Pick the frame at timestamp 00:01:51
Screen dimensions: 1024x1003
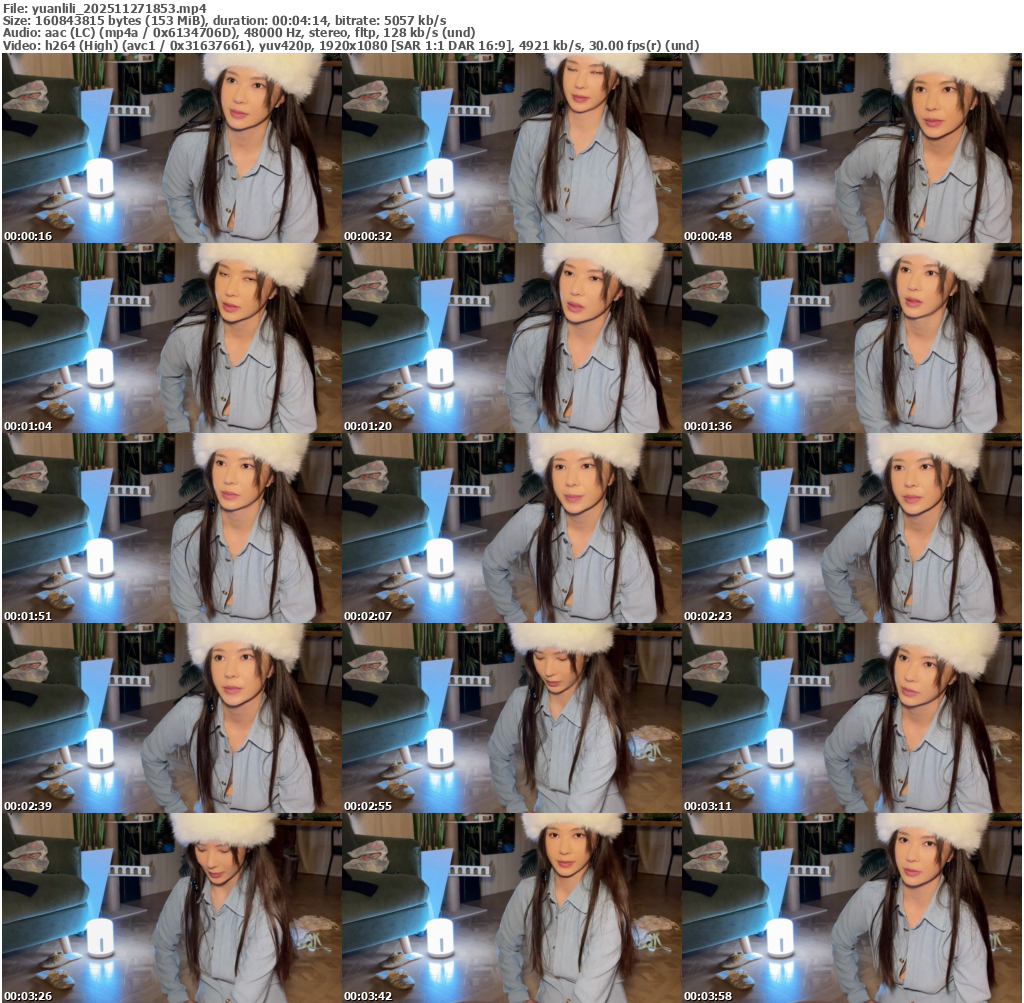[x=172, y=528]
